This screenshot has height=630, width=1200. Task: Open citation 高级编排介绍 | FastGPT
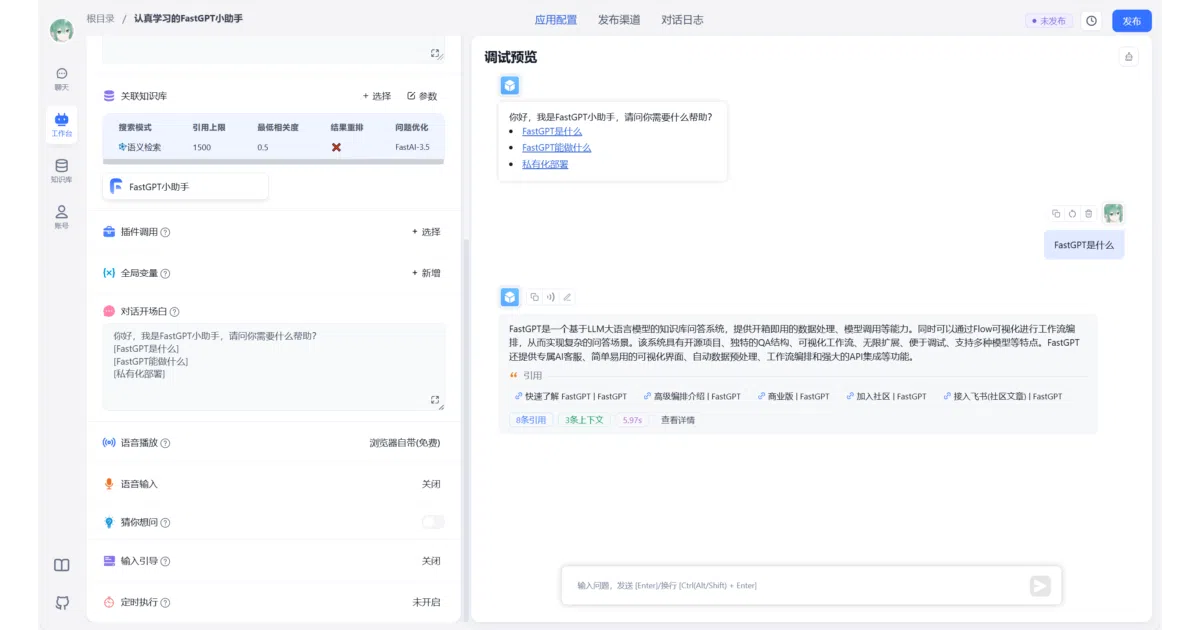pos(692,396)
